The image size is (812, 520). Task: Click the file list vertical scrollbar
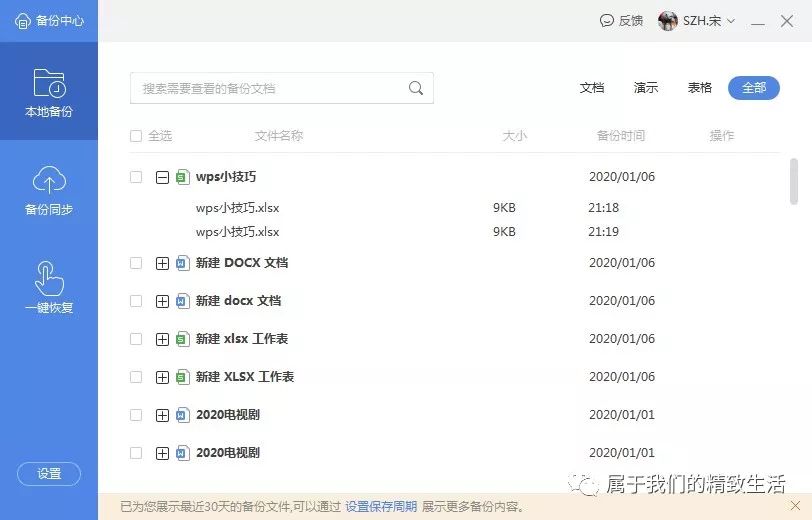click(793, 181)
